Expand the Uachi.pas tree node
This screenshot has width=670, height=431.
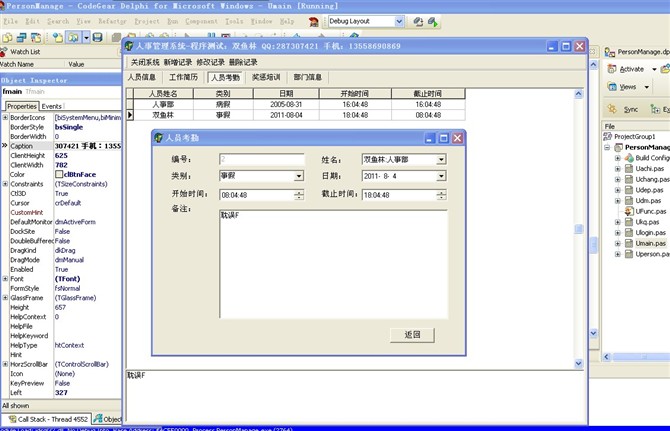pos(617,169)
